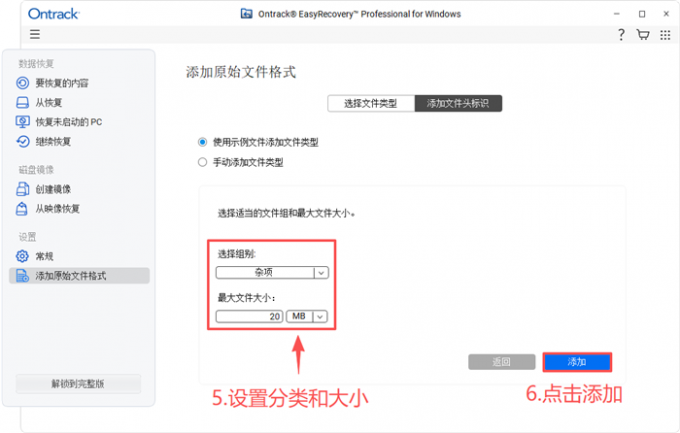Click the 添加原始文件格式 page title

click(x=241, y=72)
